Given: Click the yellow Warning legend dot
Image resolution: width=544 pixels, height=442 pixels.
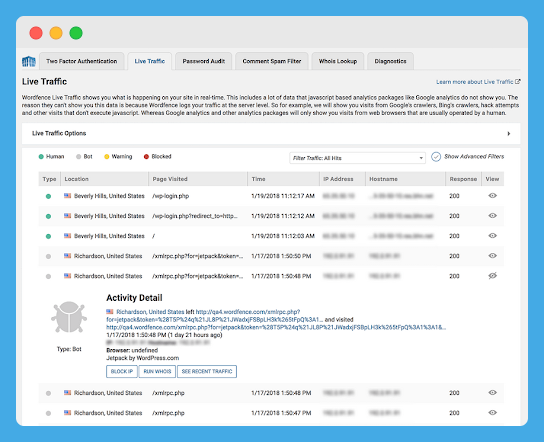Looking at the screenshot, I should point(107,157).
